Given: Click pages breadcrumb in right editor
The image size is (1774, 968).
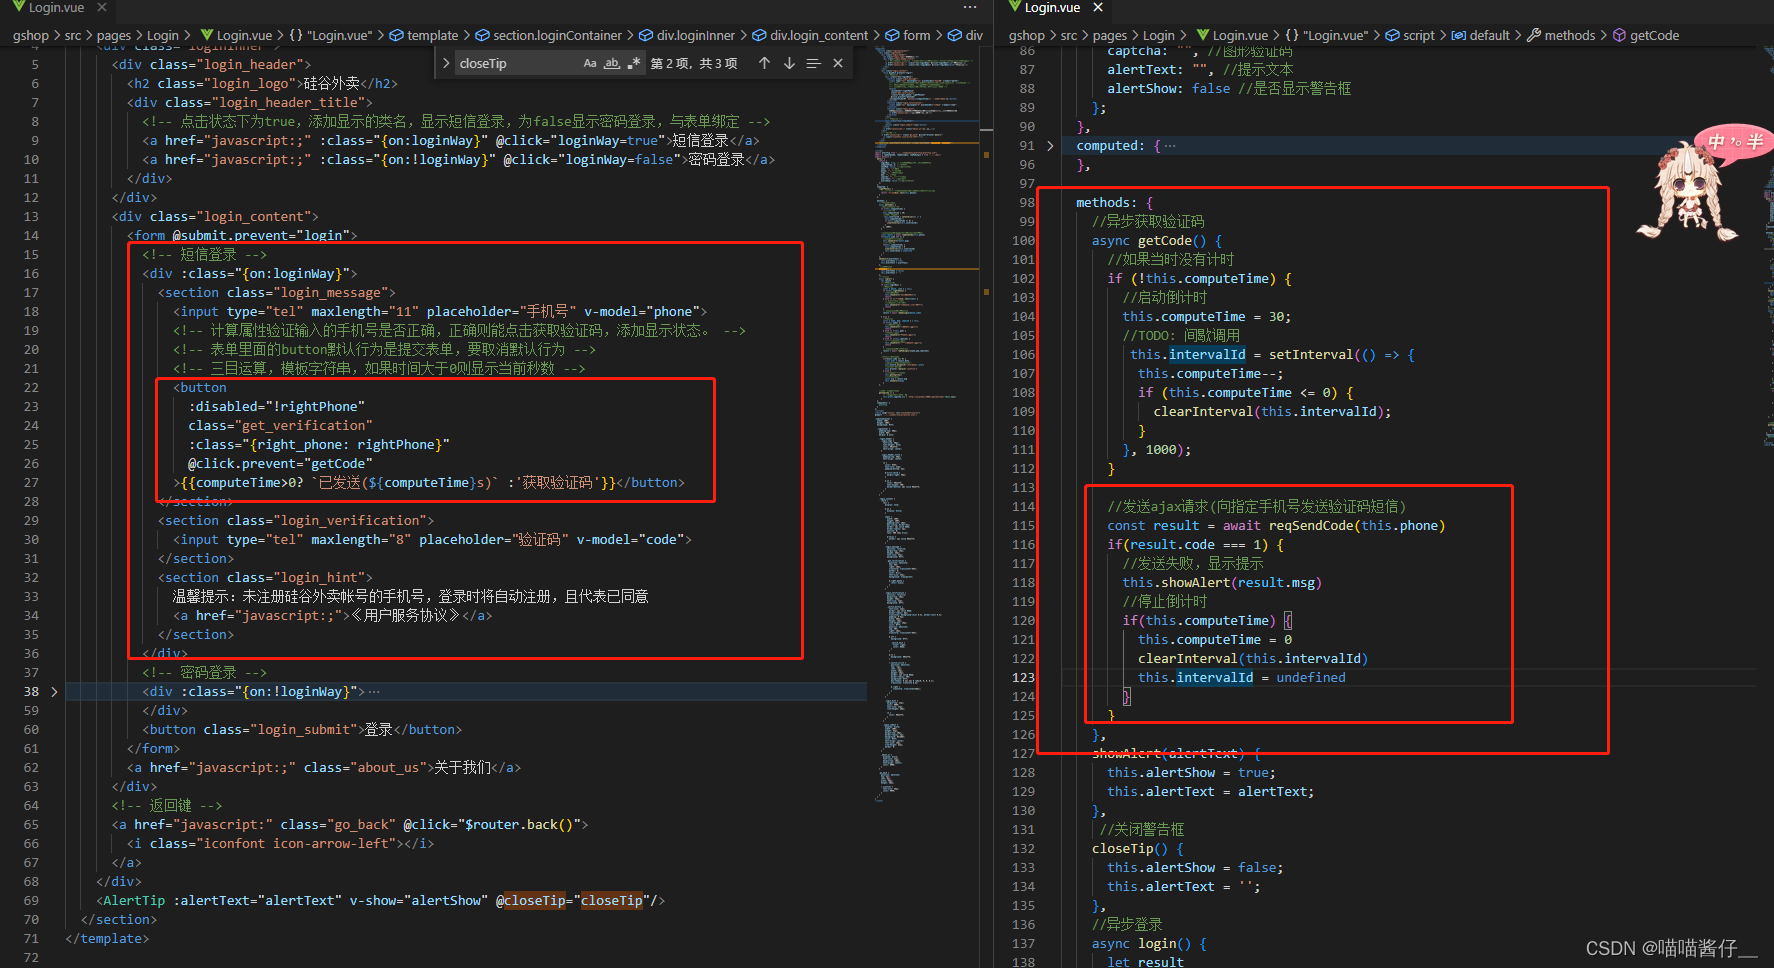Looking at the screenshot, I should click(x=1110, y=35).
